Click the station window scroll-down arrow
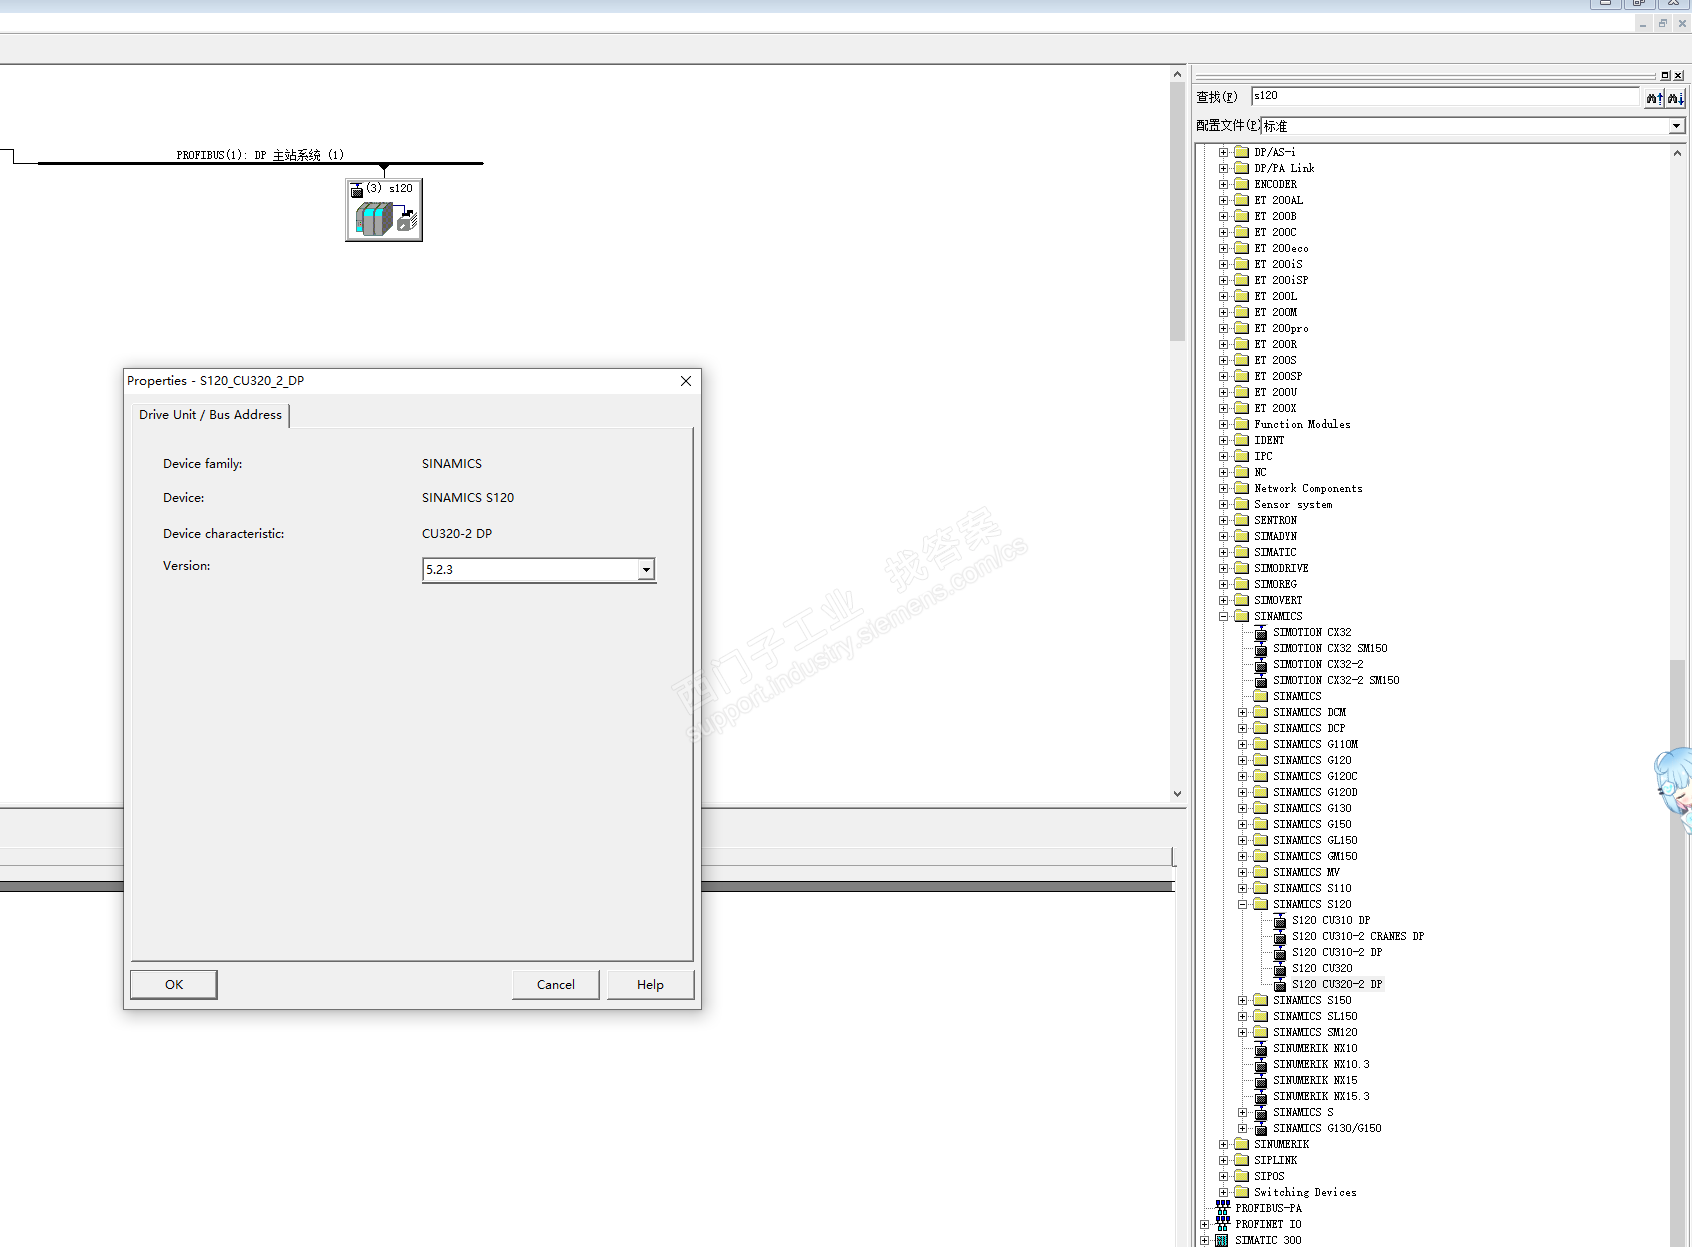1692x1247 pixels. coord(1177,794)
